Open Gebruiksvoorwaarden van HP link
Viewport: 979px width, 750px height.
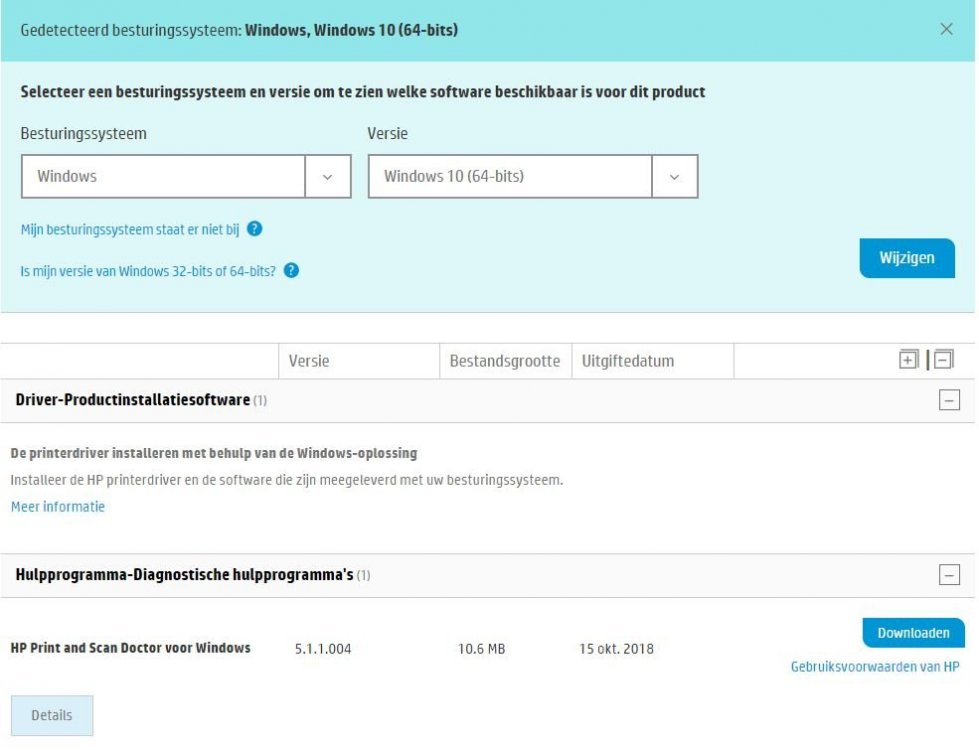tap(875, 667)
